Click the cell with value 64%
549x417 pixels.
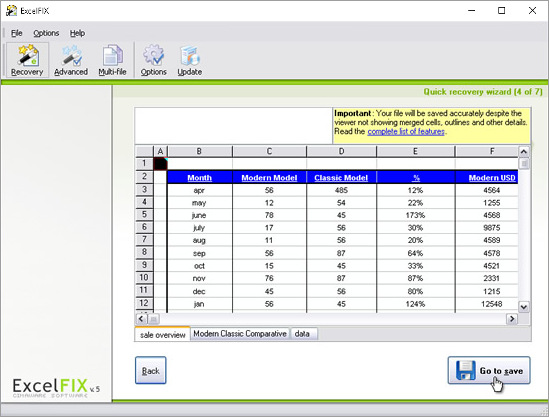pos(416,253)
